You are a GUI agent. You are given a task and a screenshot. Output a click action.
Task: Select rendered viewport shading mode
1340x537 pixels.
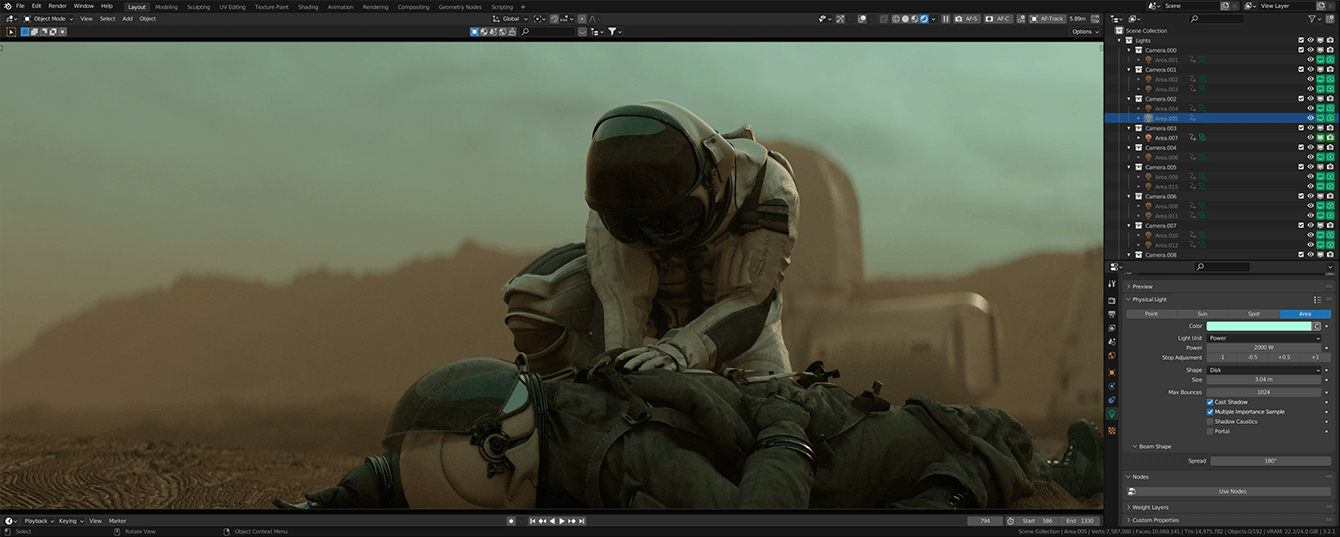pyautogui.click(x=923, y=19)
